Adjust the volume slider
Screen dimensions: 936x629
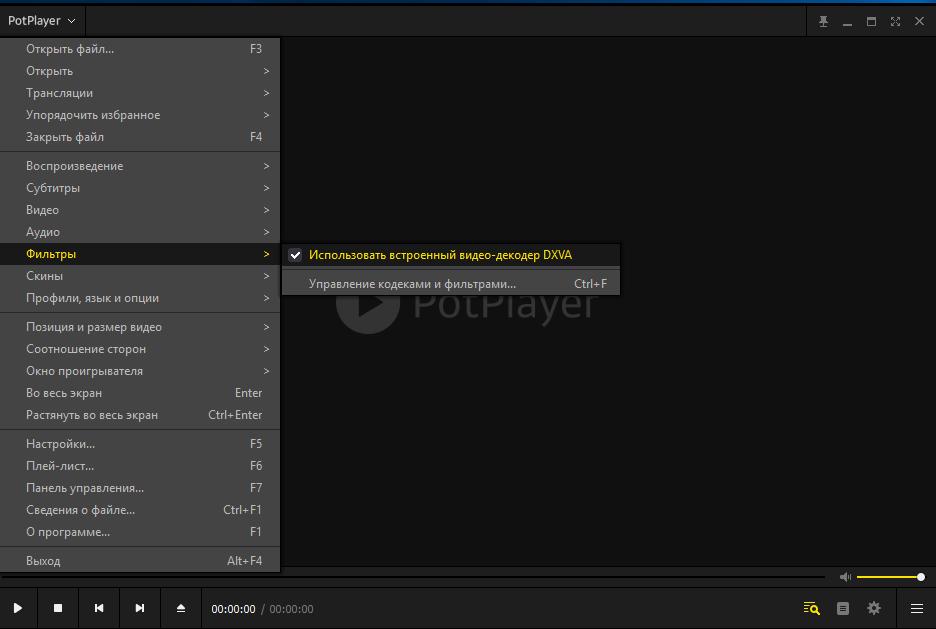click(x=889, y=577)
